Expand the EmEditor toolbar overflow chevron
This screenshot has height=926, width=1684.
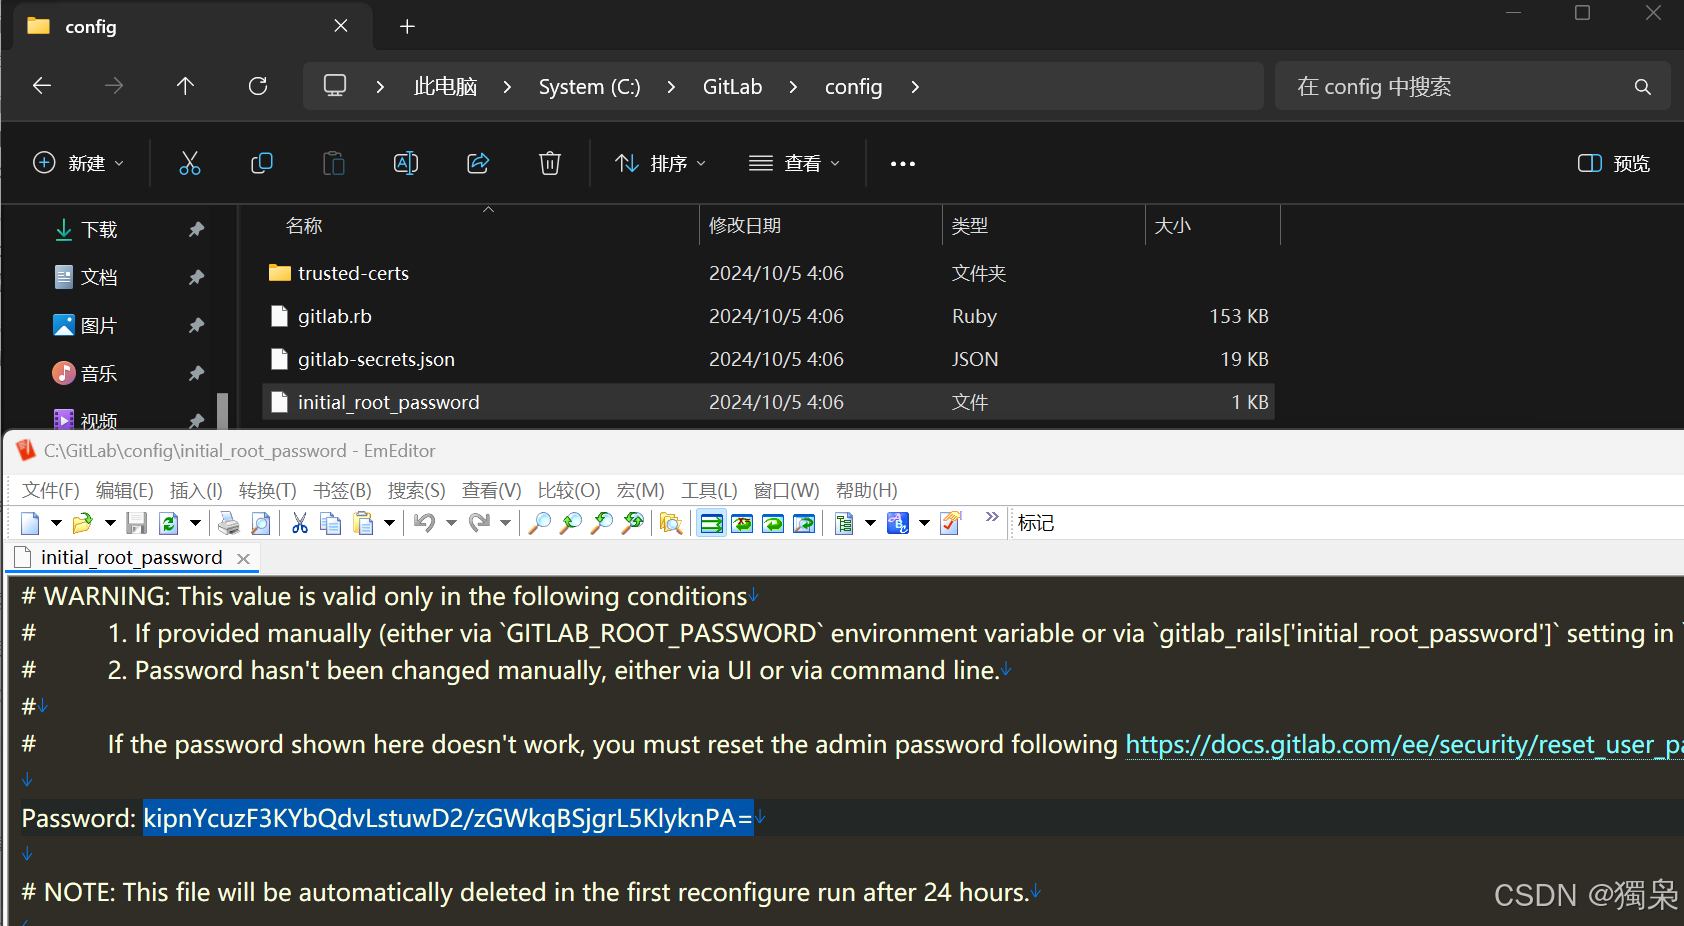[x=992, y=517]
